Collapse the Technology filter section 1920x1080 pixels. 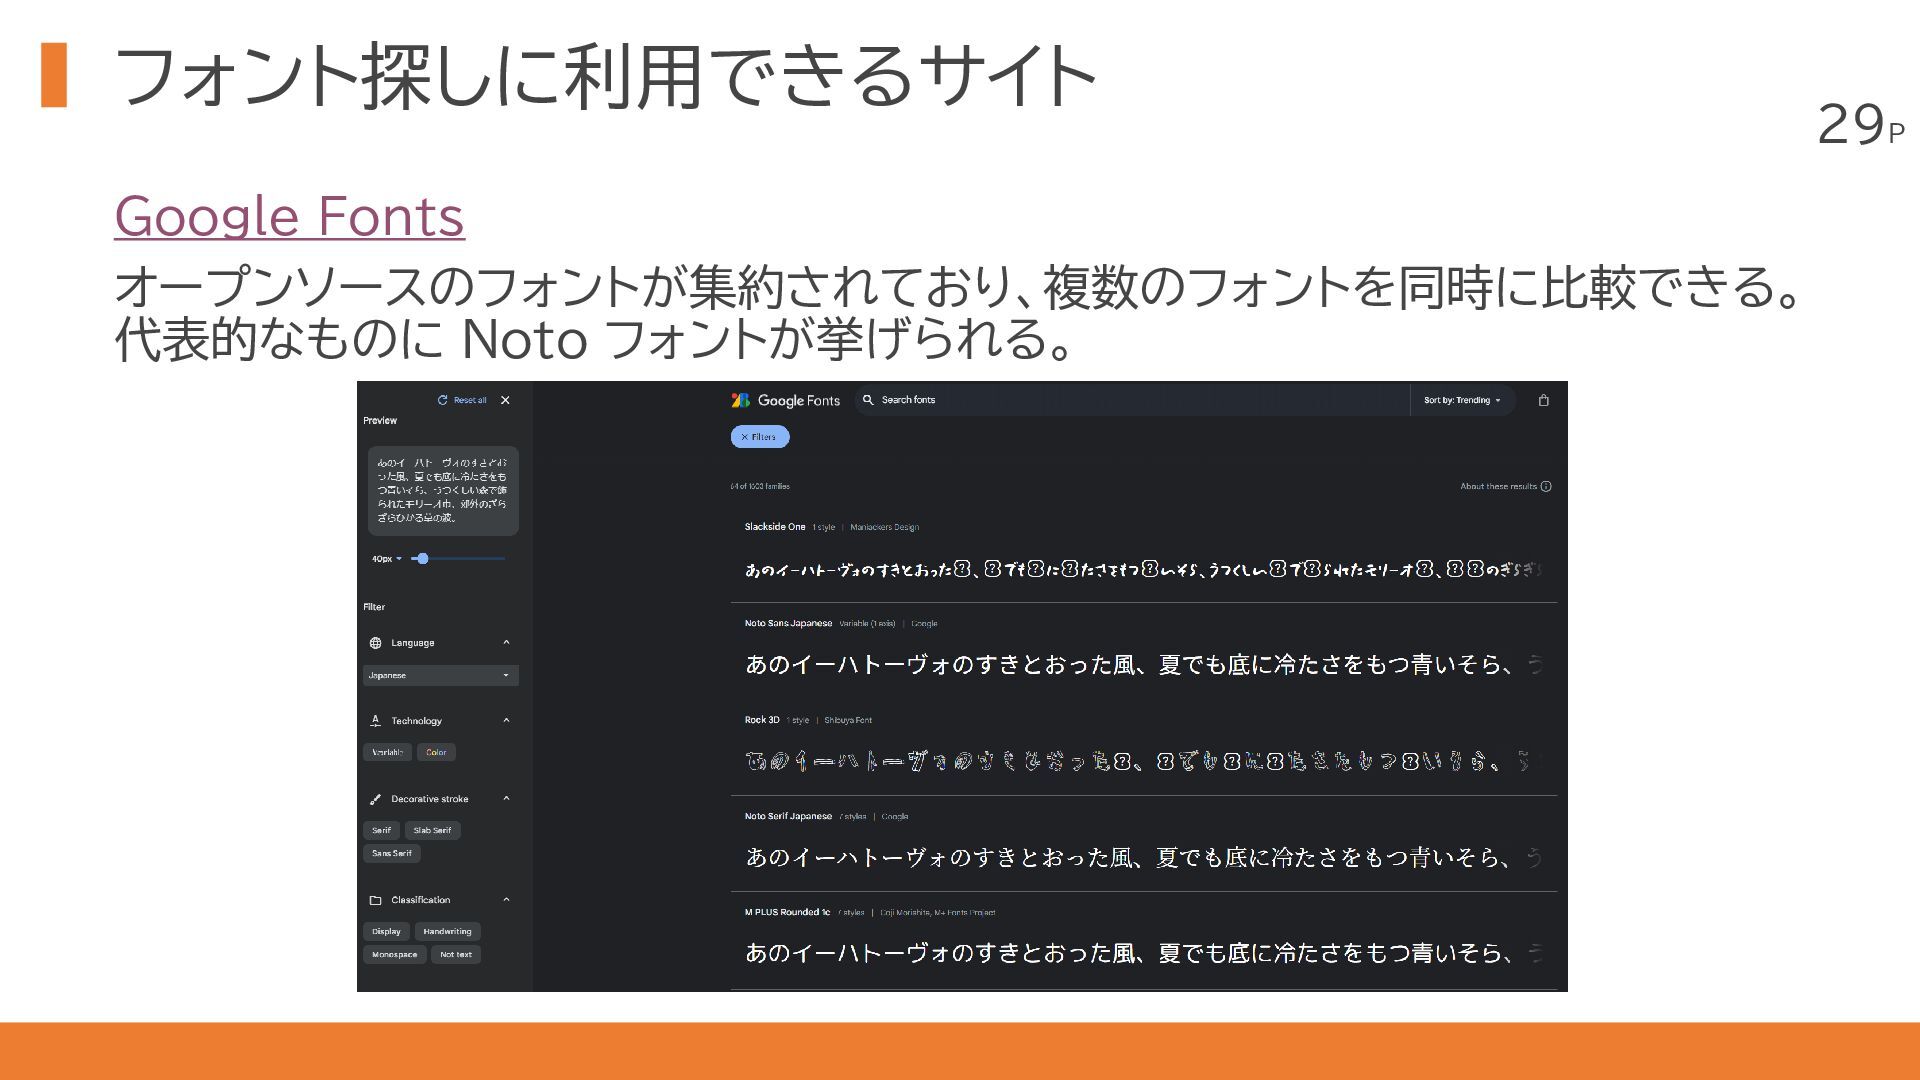pyautogui.click(x=506, y=720)
